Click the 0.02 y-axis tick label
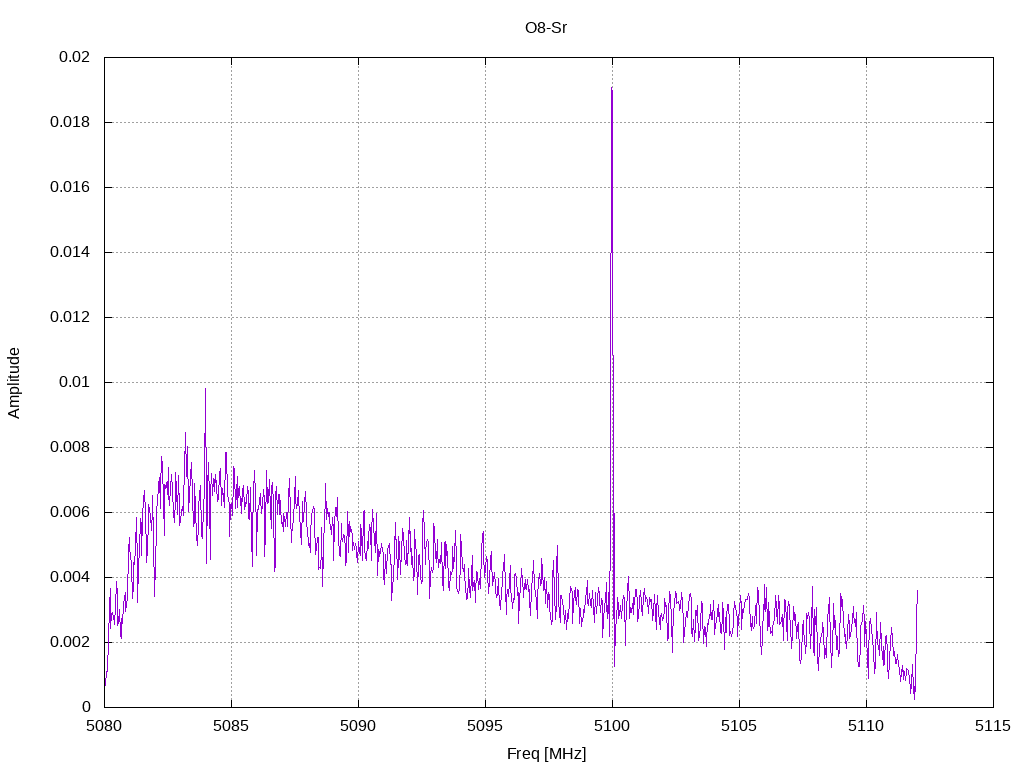Image resolution: width=1024 pixels, height=768 pixels. click(74, 57)
